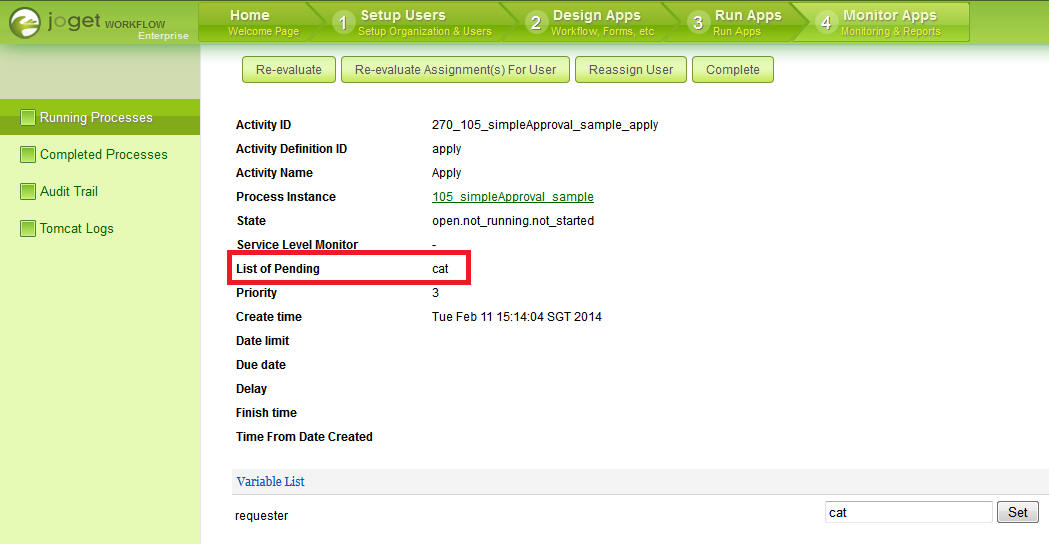Viewport: 1049px width, 544px height.
Task: Click the step 4 circle badge
Action: click(826, 23)
